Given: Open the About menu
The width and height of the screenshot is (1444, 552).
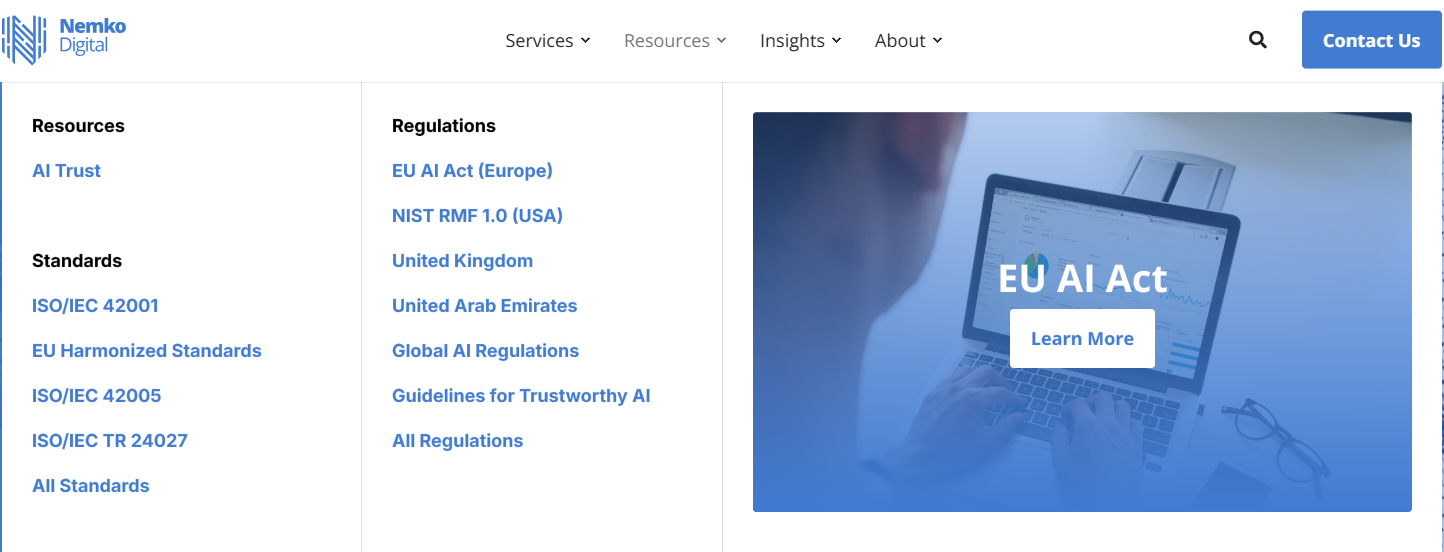Looking at the screenshot, I should point(908,41).
